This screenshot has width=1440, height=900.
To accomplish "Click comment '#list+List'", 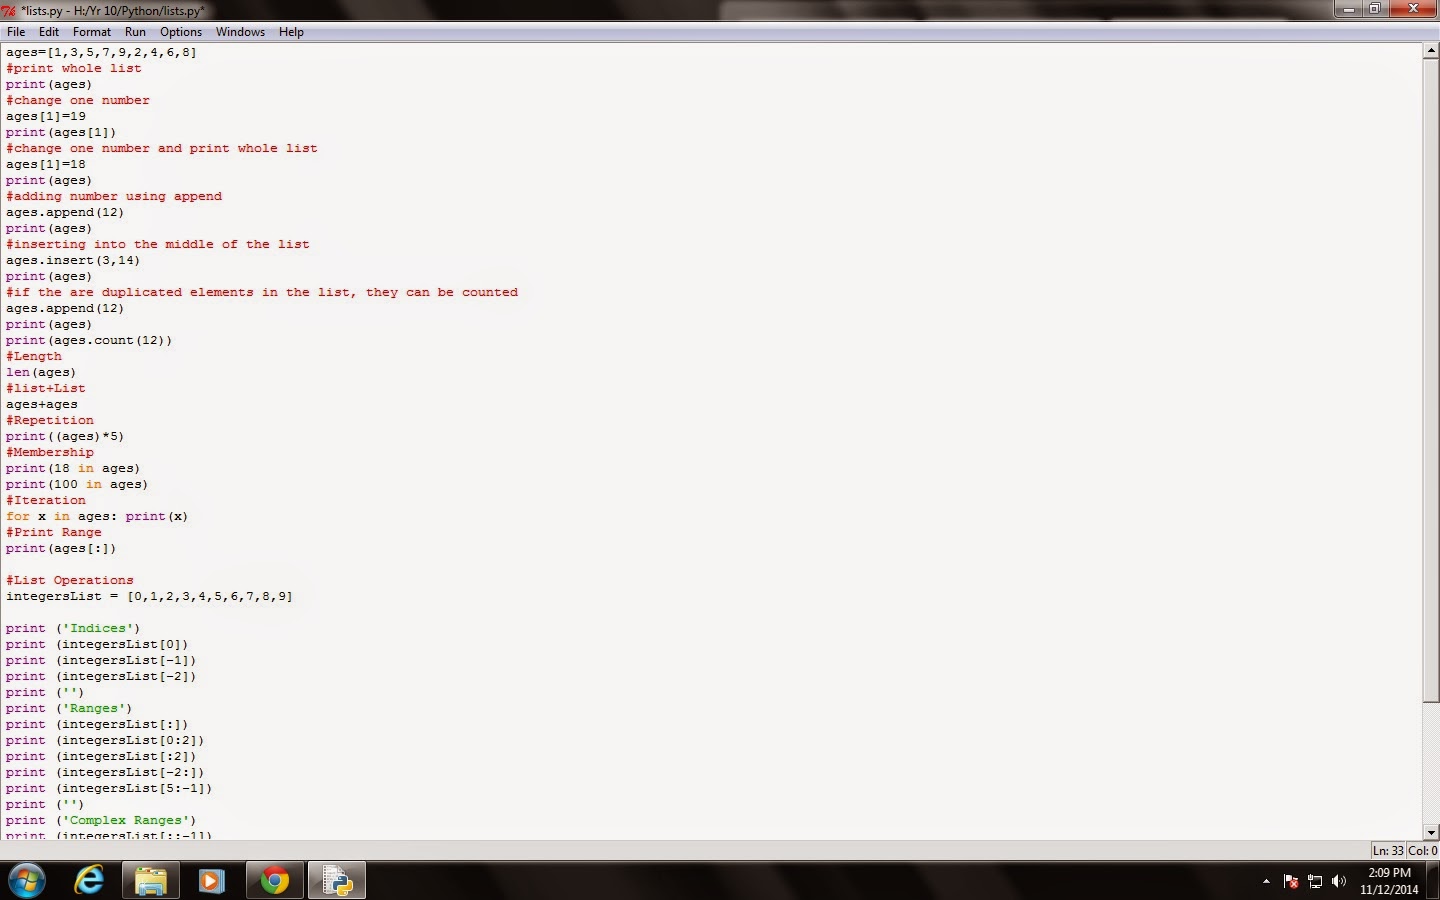I will pyautogui.click(x=46, y=388).
